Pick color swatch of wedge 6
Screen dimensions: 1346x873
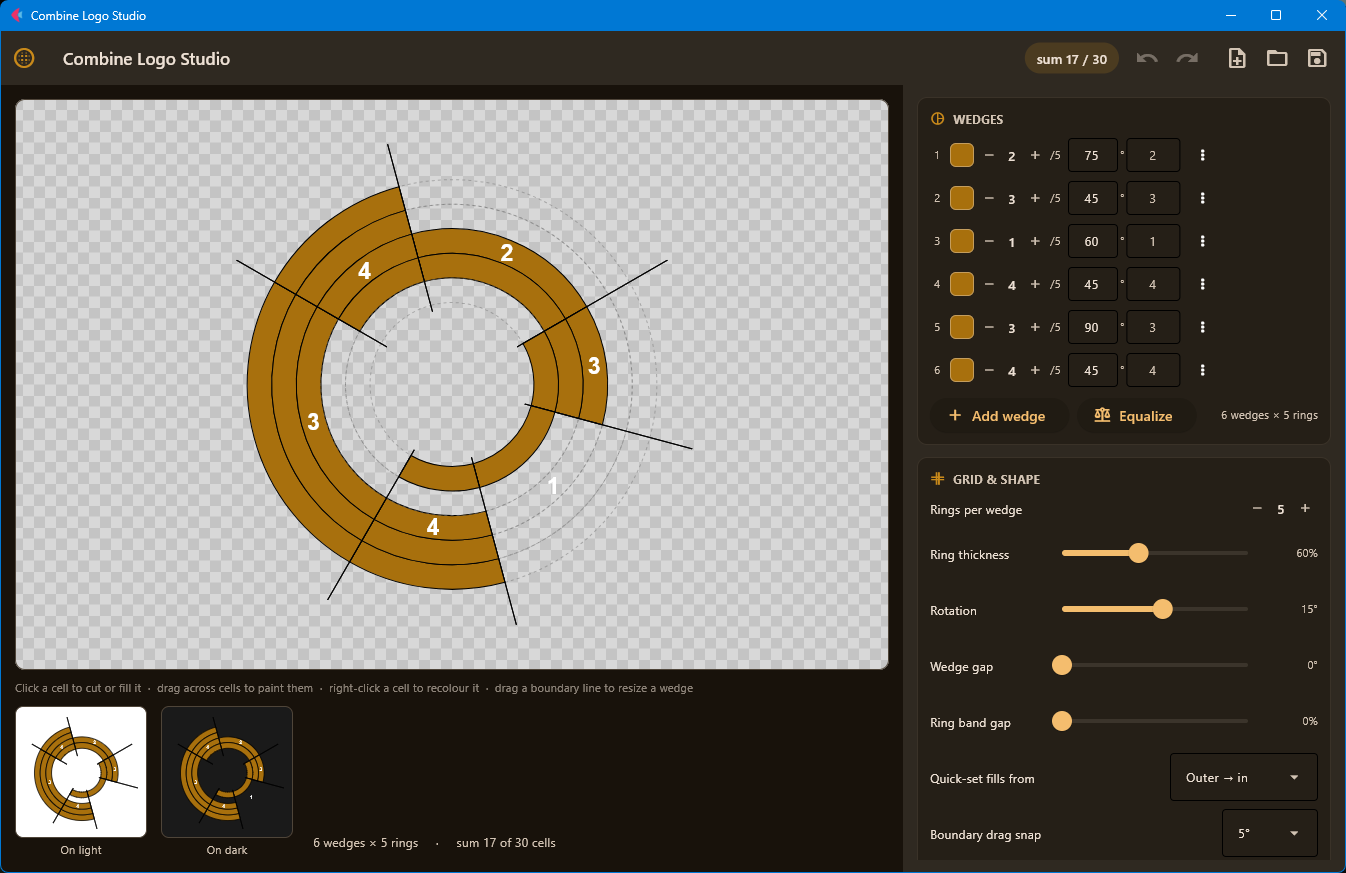tap(961, 370)
